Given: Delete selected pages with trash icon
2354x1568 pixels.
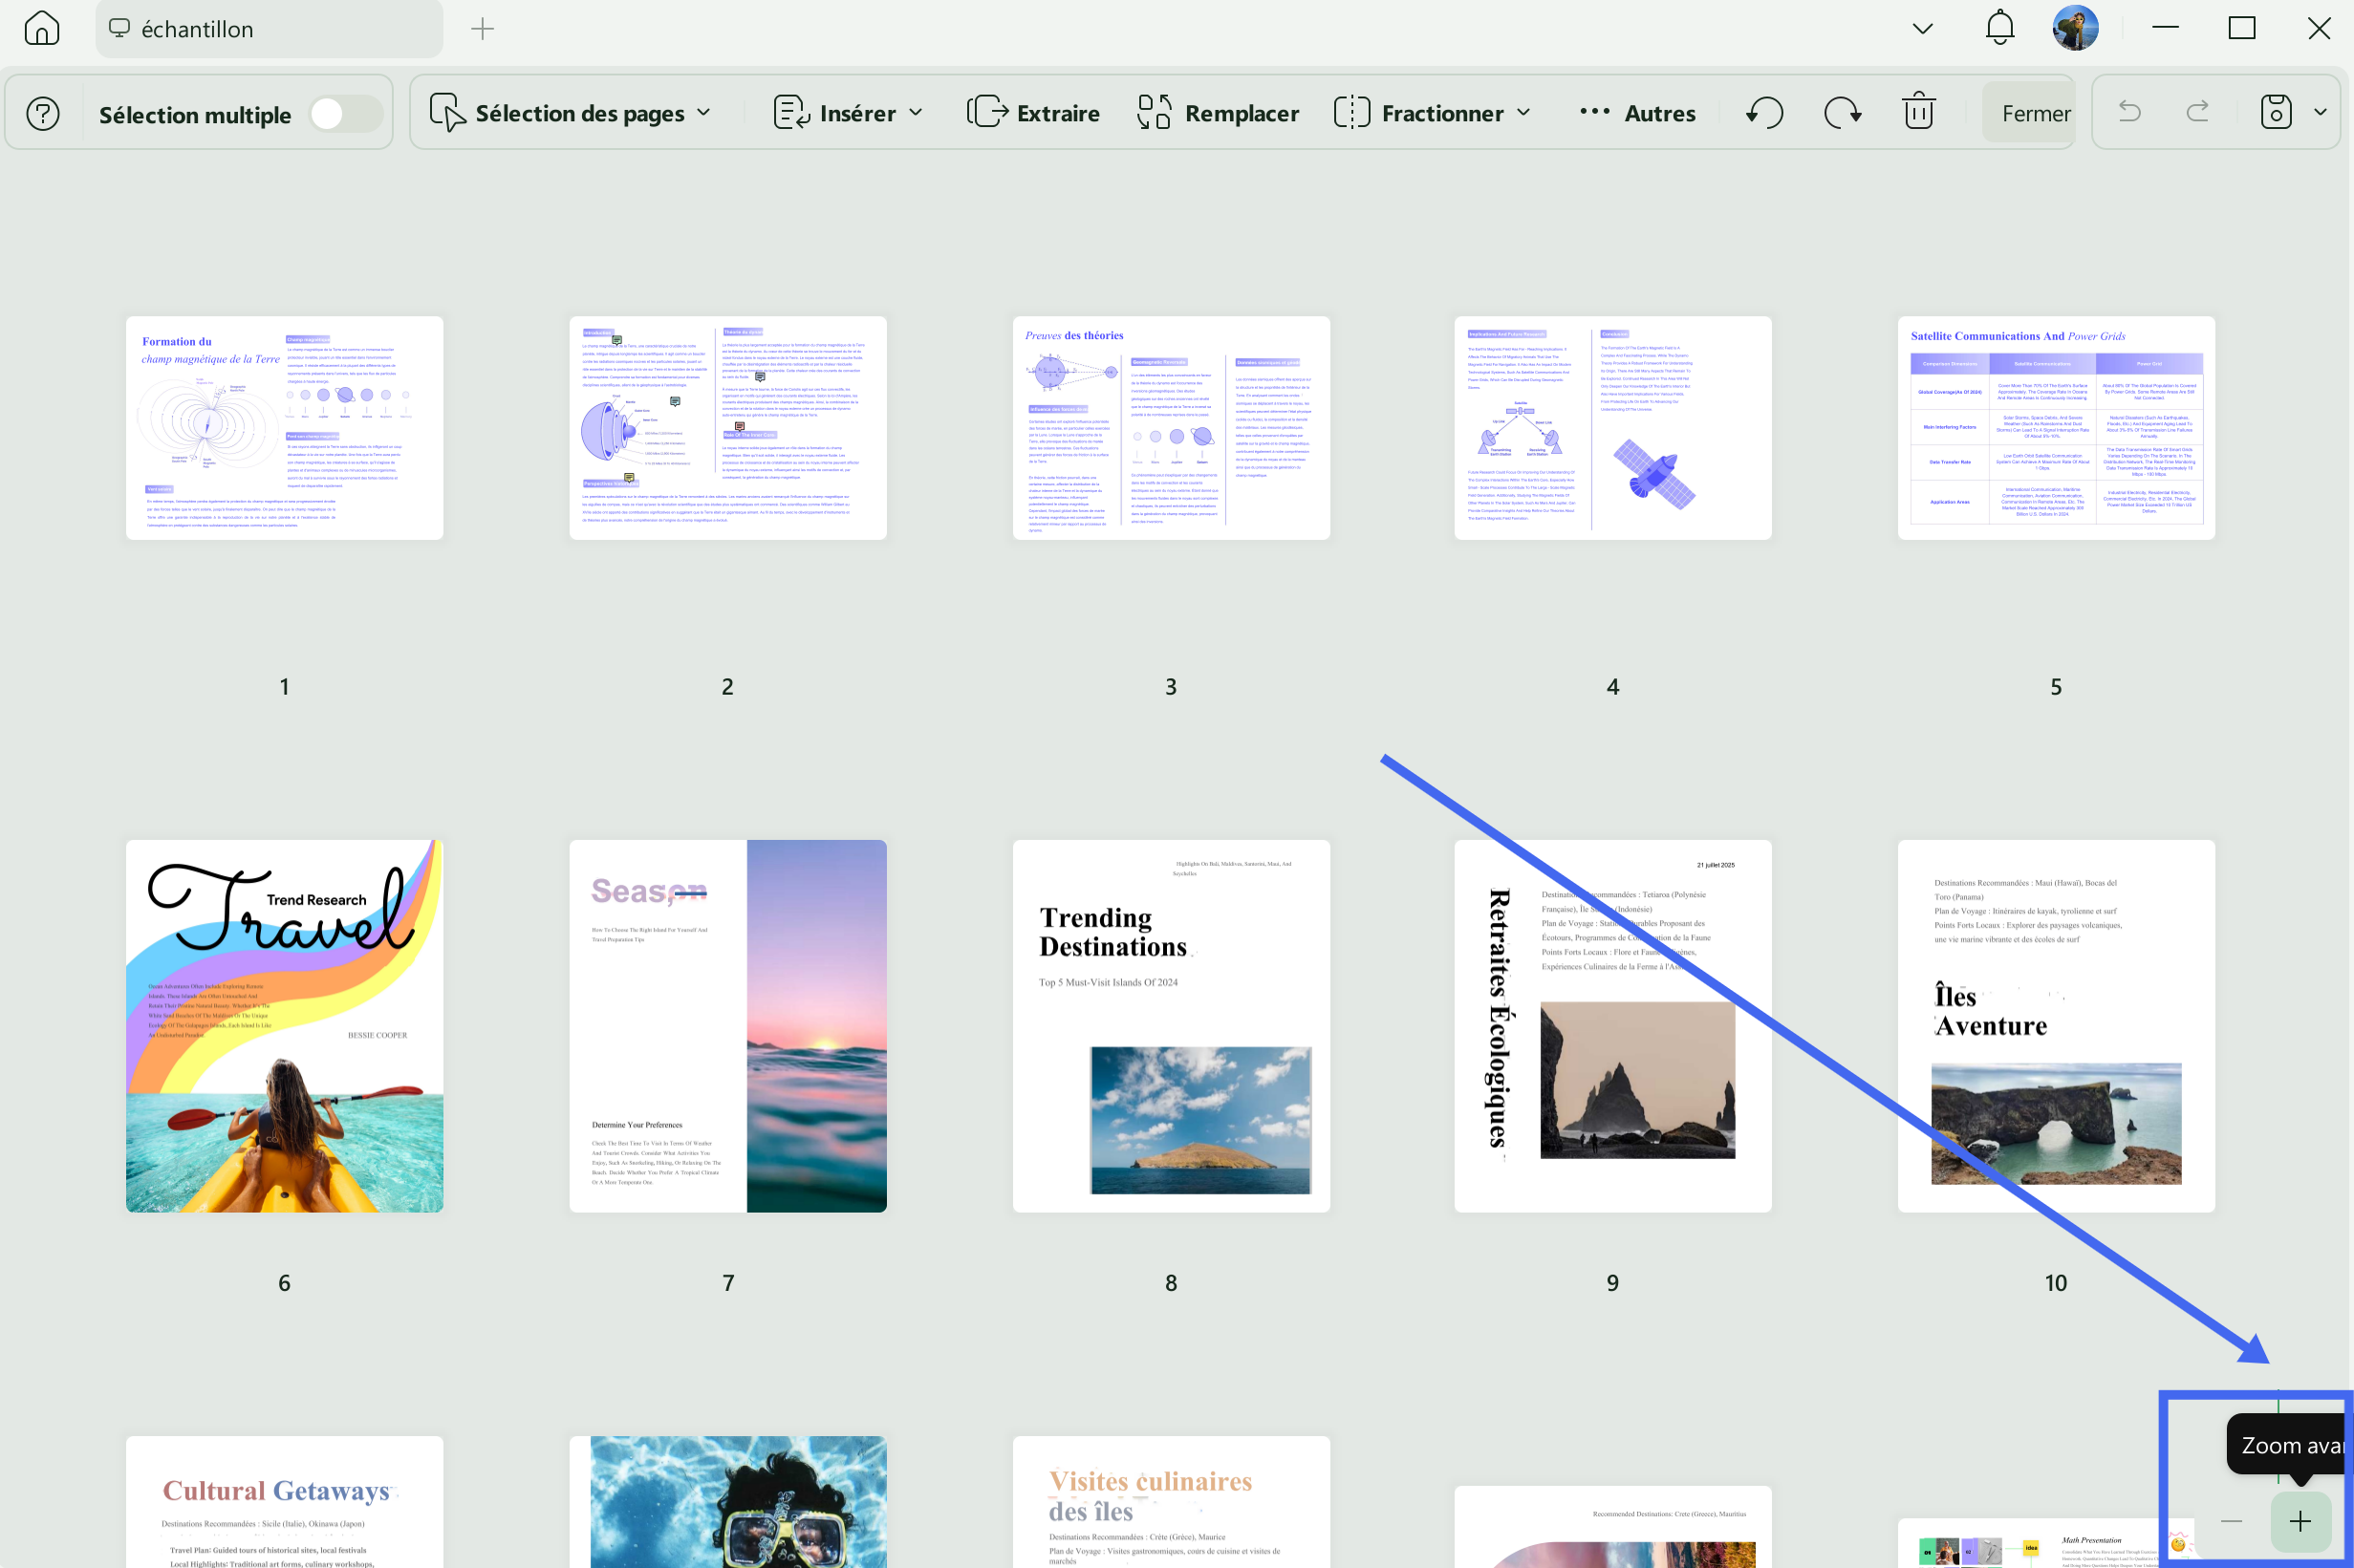Looking at the screenshot, I should point(1918,111).
